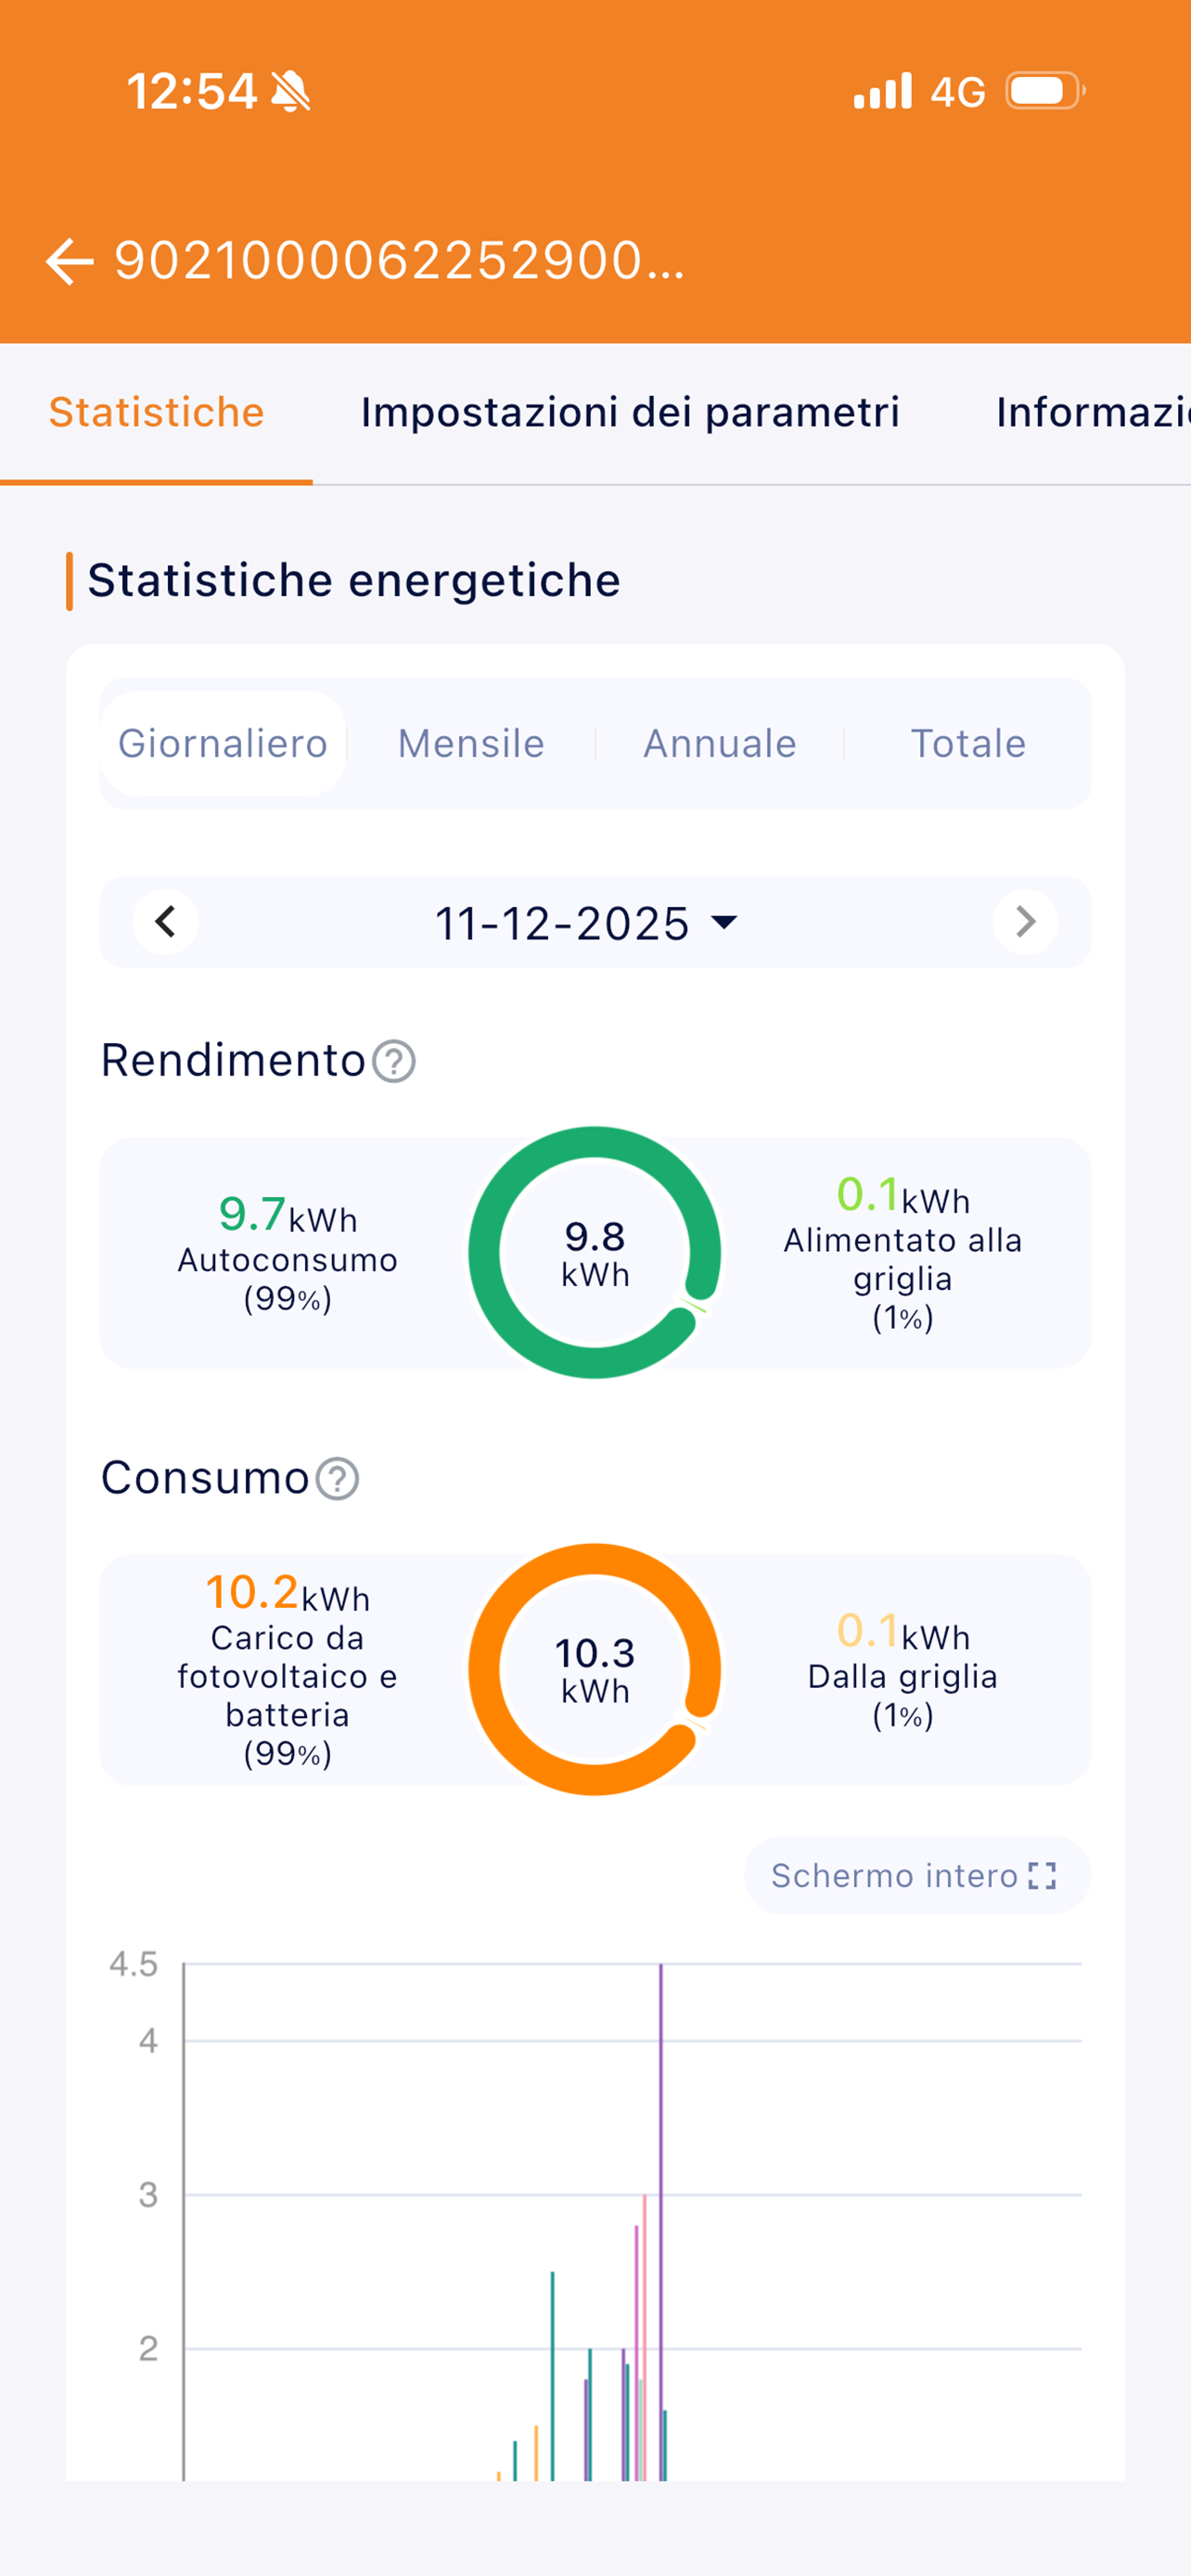Switch to Impostazioni dei parametri tab
The height and width of the screenshot is (2576, 1191).
(630, 412)
